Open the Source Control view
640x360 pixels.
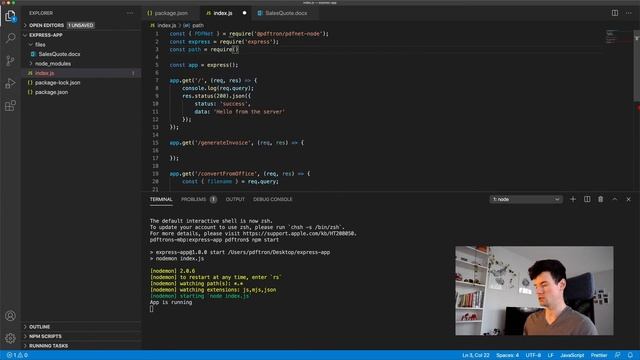point(10,60)
